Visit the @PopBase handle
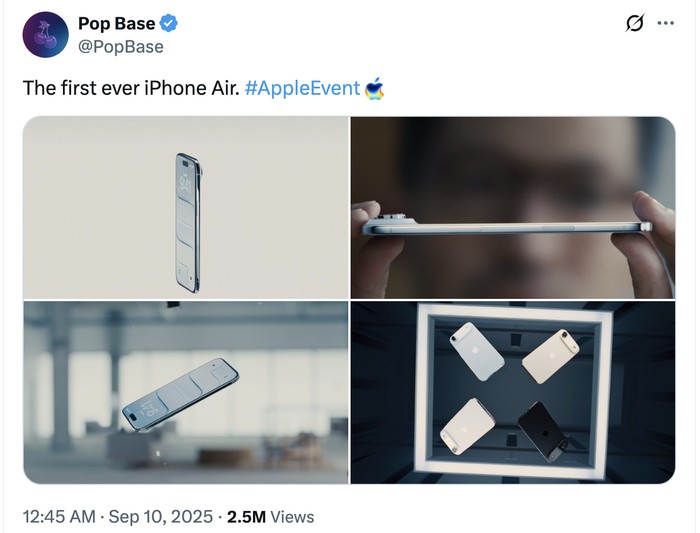Viewport: 700px width, 533px height. (120, 47)
